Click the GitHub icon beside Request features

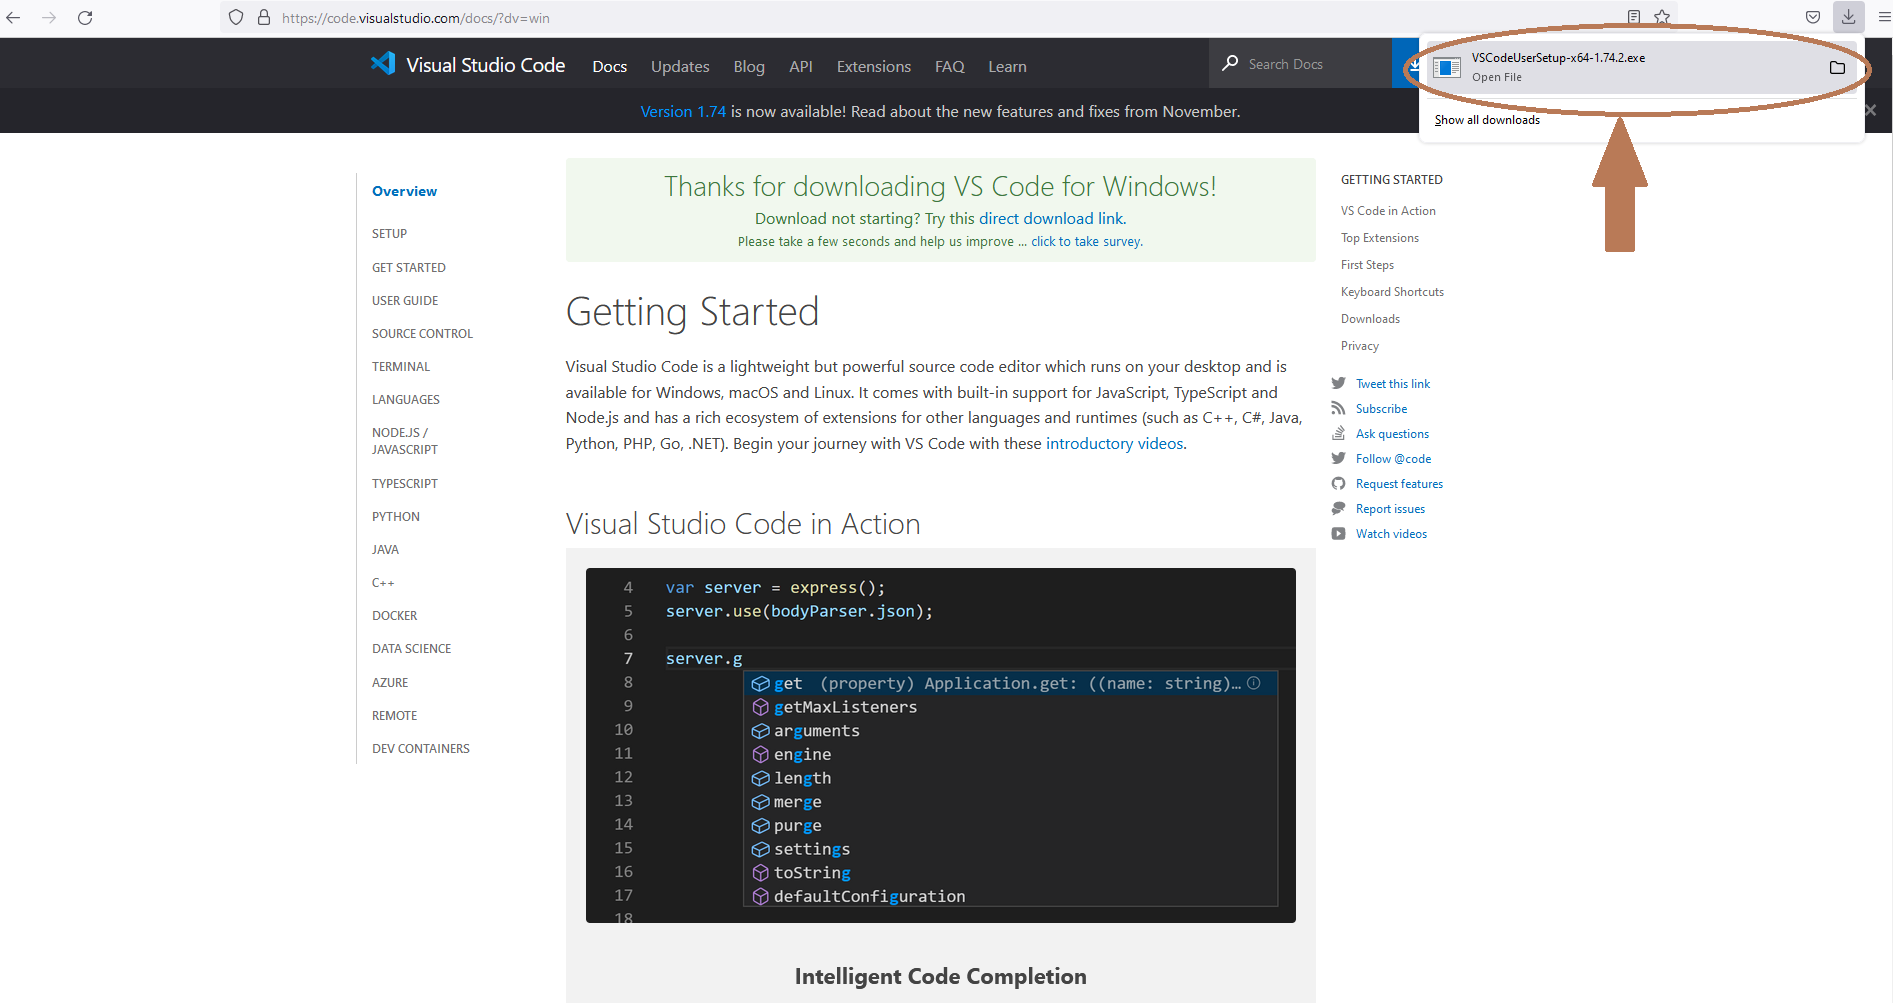pos(1338,484)
